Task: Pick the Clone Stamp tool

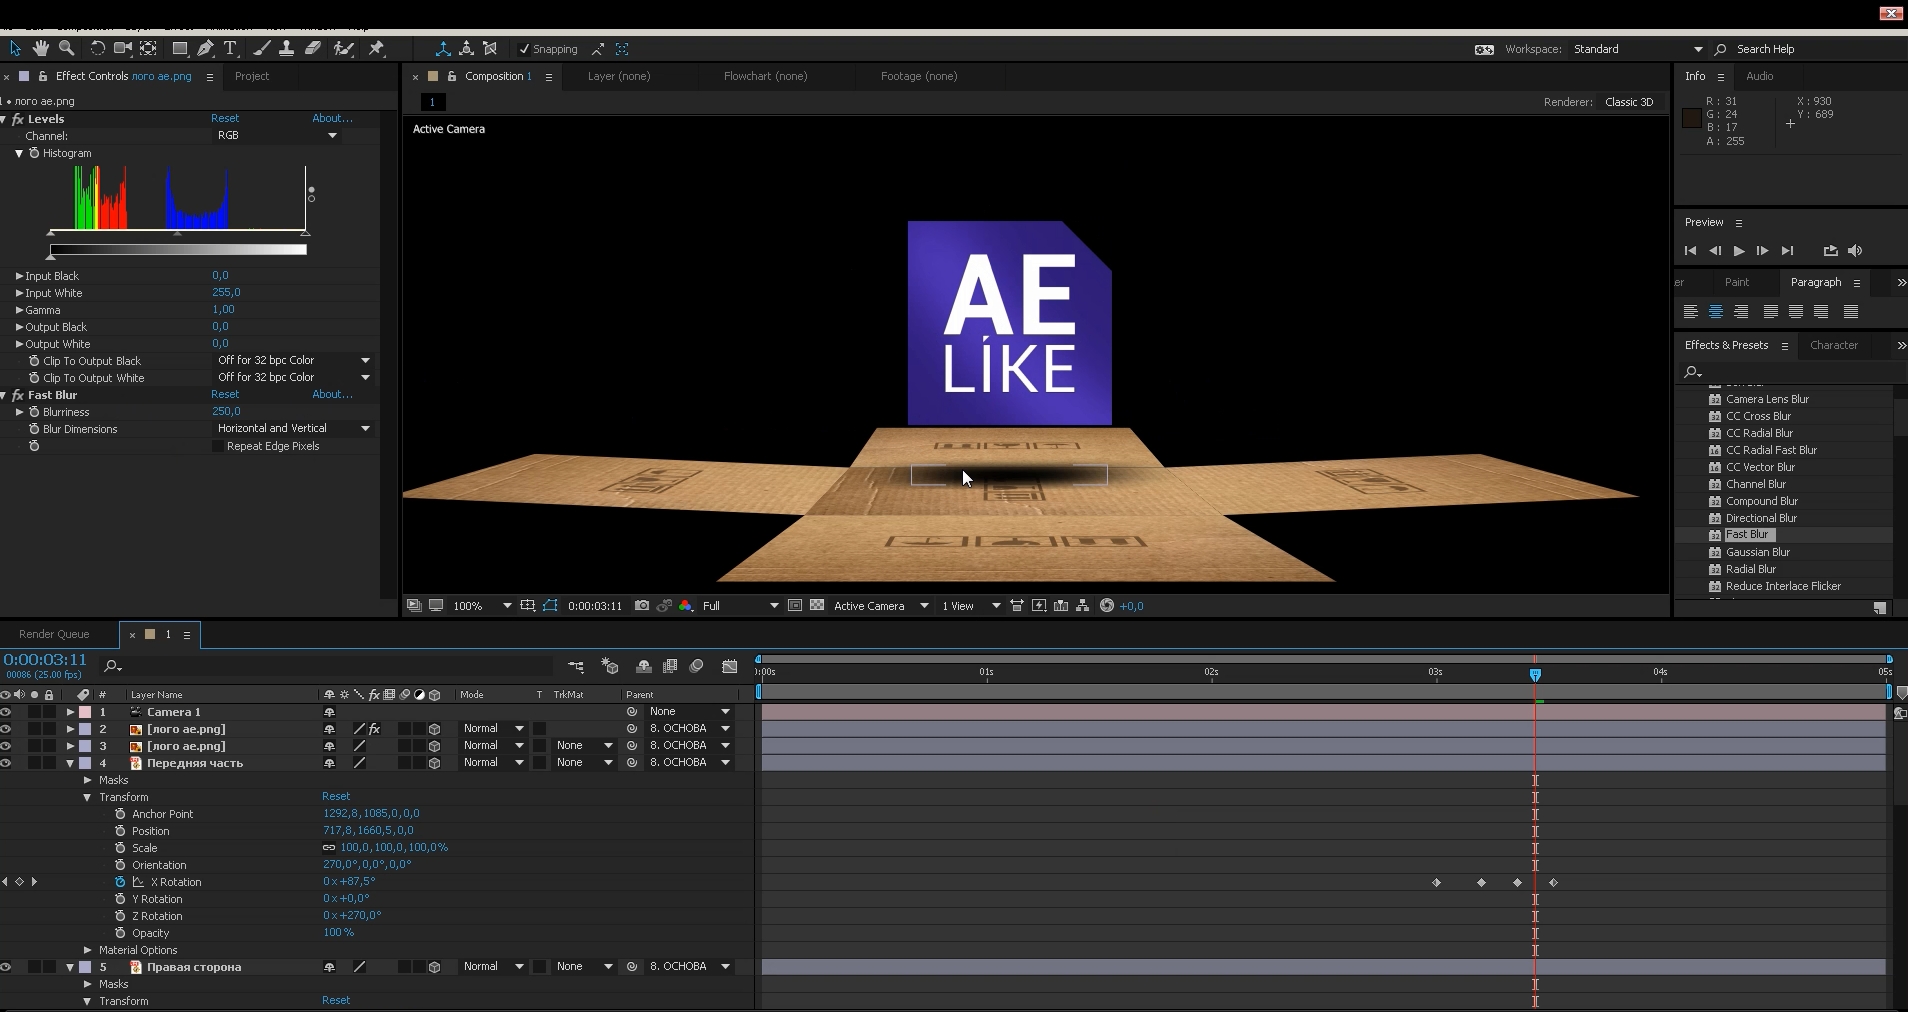Action: coord(286,48)
